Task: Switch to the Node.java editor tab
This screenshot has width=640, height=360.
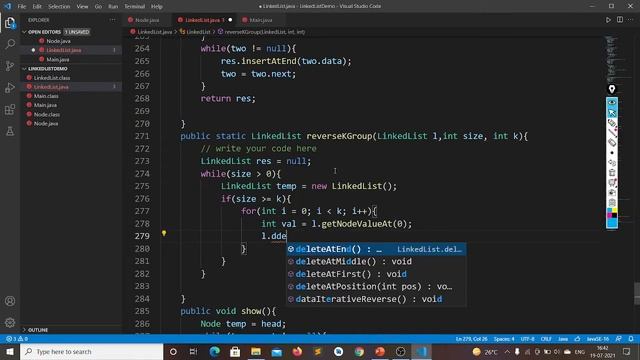Action: click(147, 20)
